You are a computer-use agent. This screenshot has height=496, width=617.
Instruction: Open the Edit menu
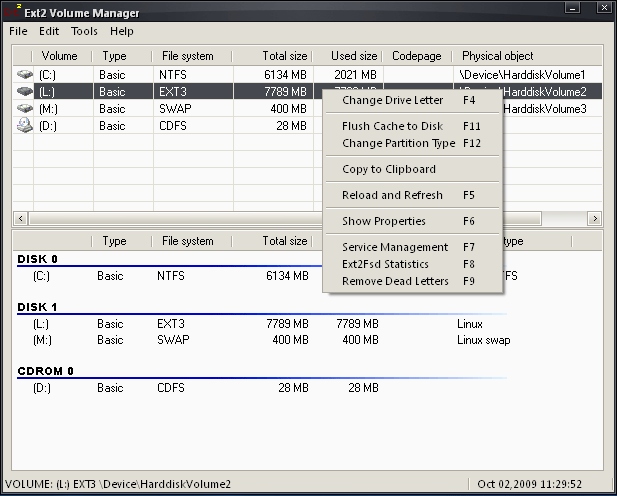(49, 31)
